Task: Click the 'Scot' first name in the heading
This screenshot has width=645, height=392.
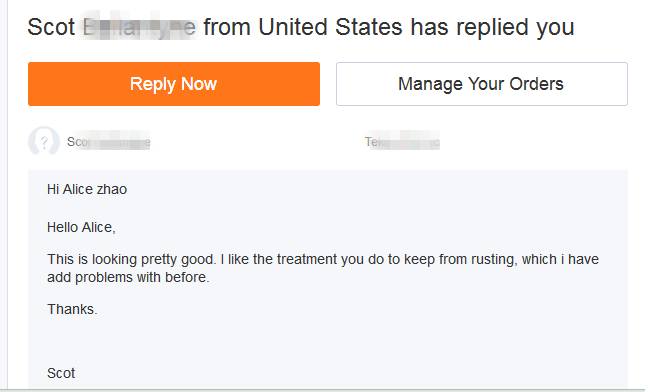Action: coord(51,27)
